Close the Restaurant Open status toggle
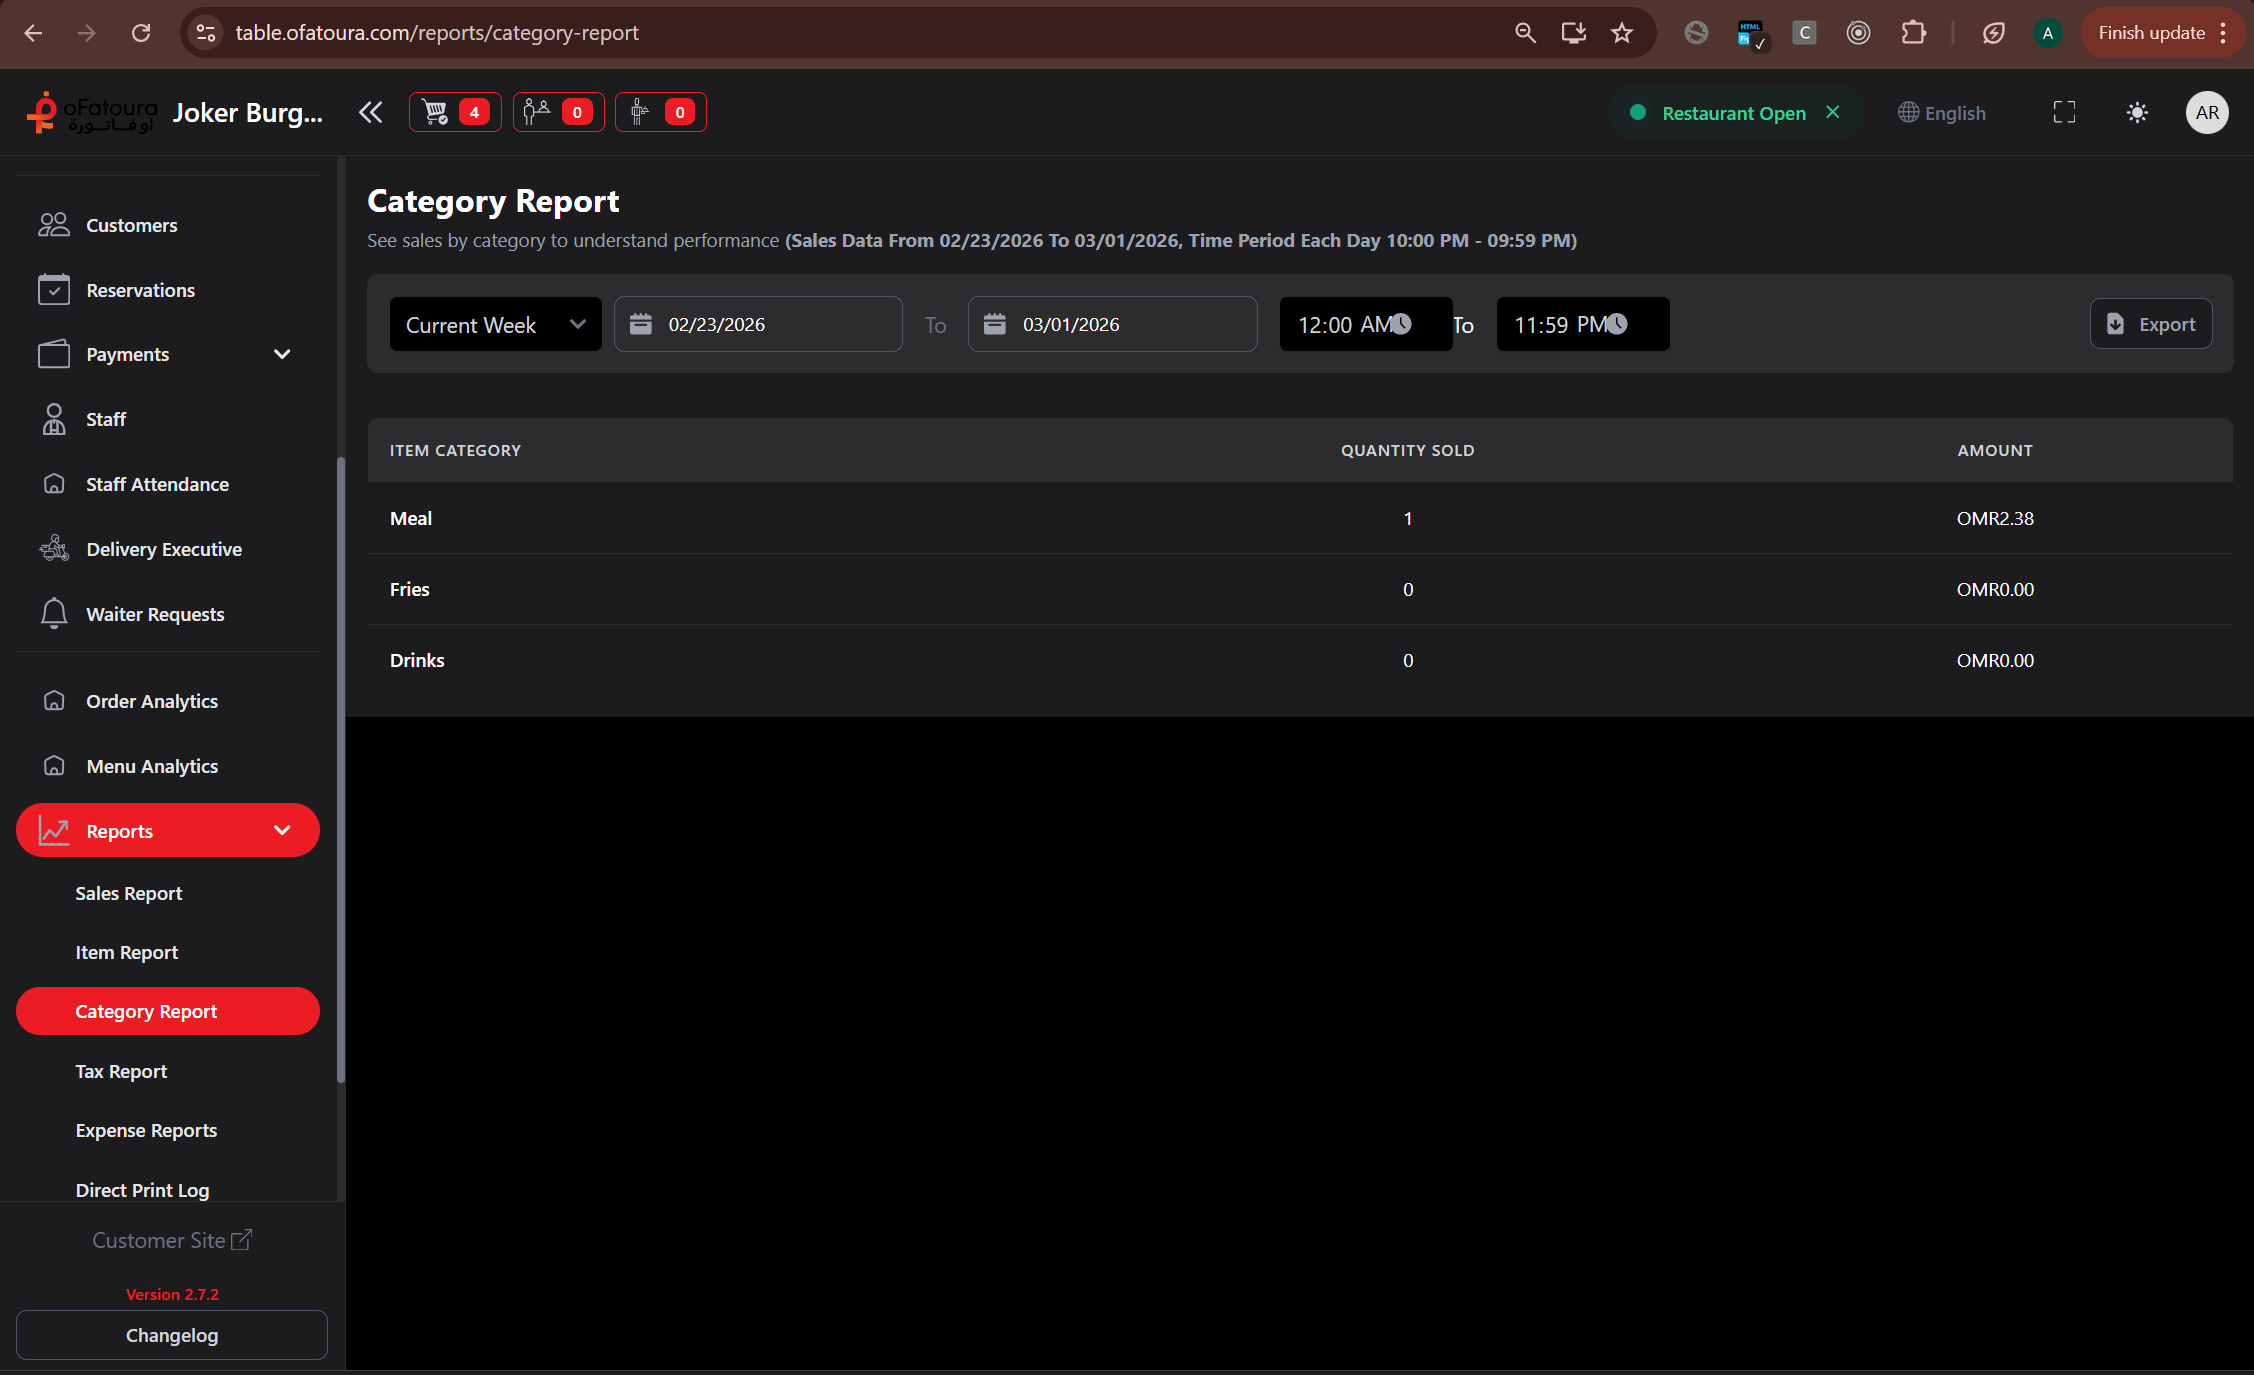Screen dimensions: 2254x1375 click(x=1833, y=112)
